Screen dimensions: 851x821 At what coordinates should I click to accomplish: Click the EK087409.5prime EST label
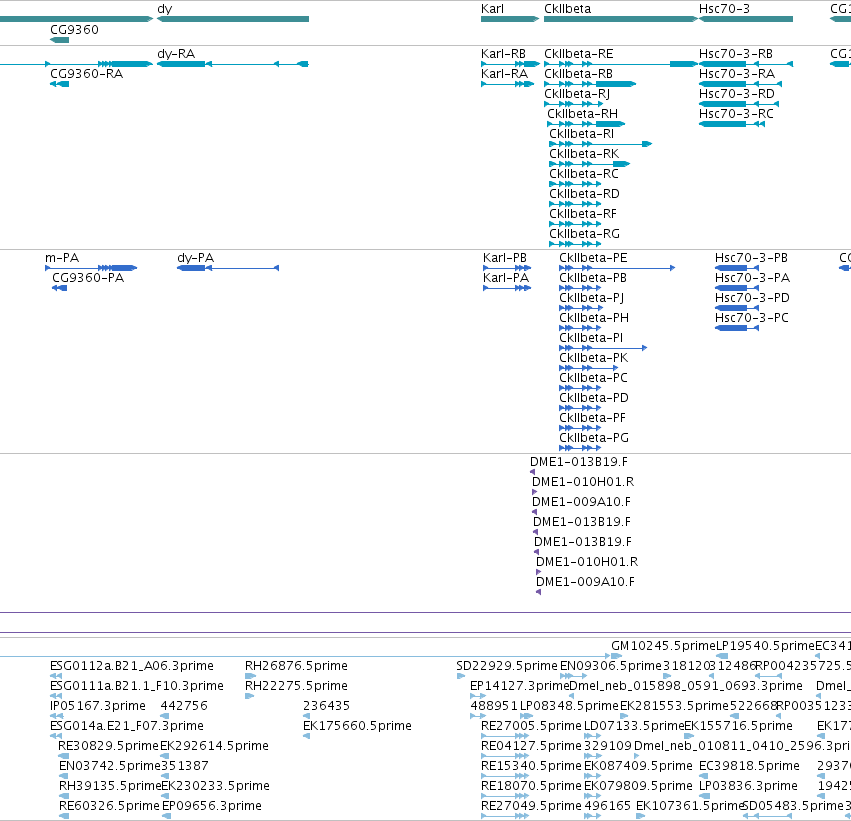pos(638,766)
